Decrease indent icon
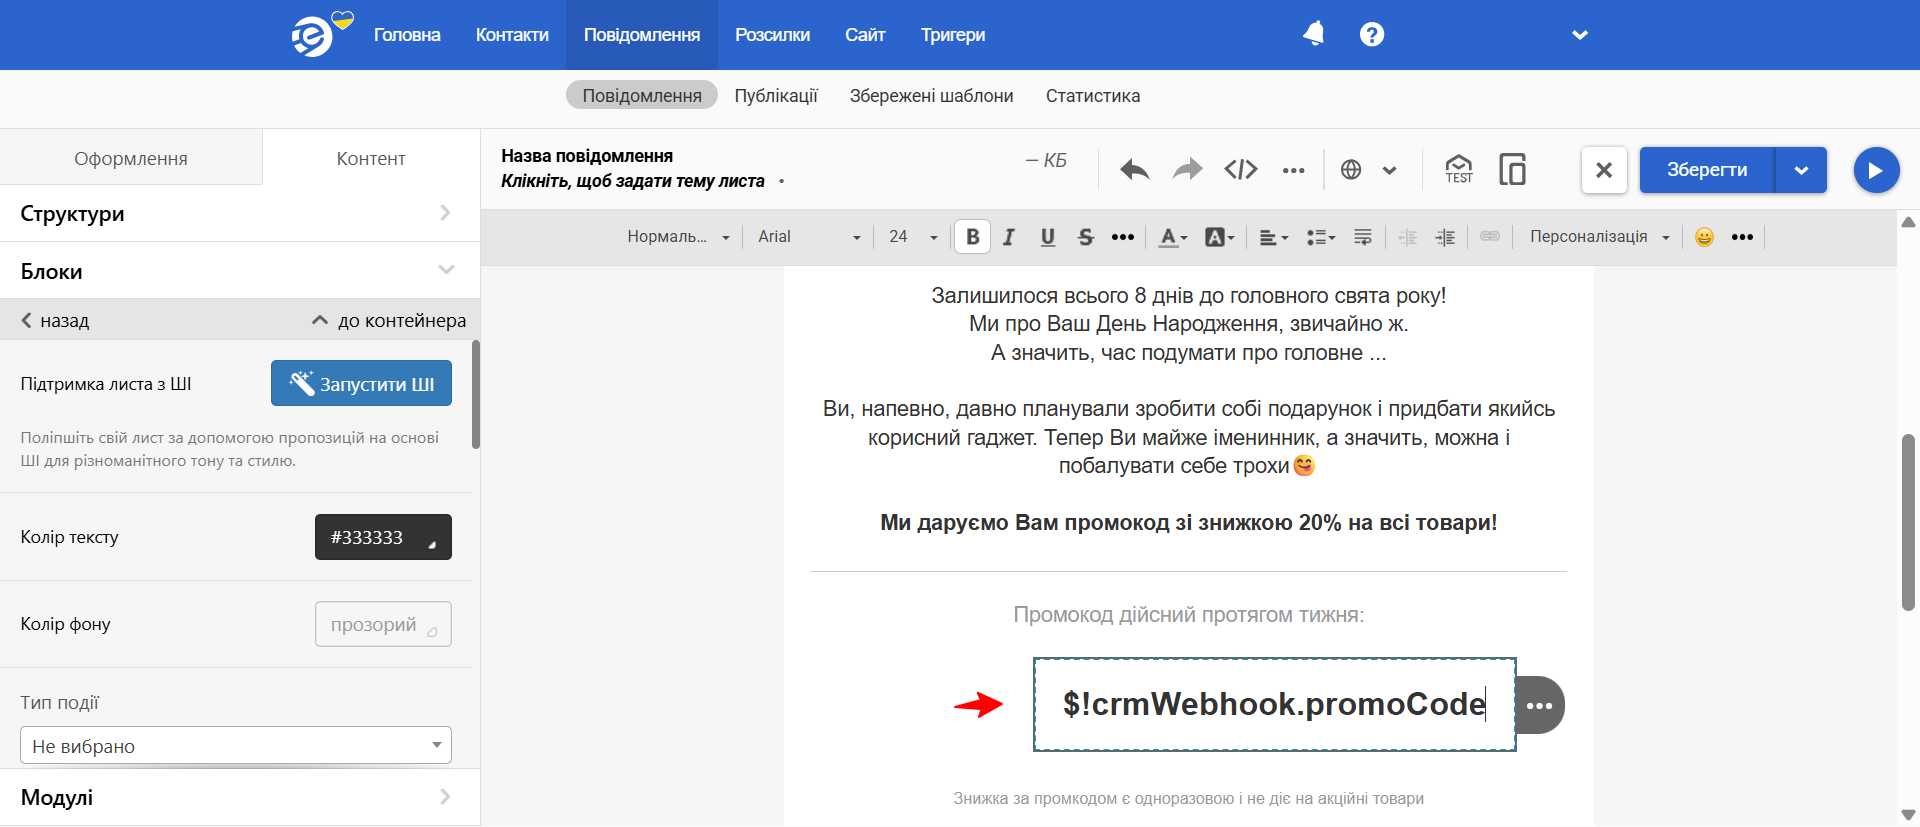The width and height of the screenshot is (1920, 827). 1408,237
